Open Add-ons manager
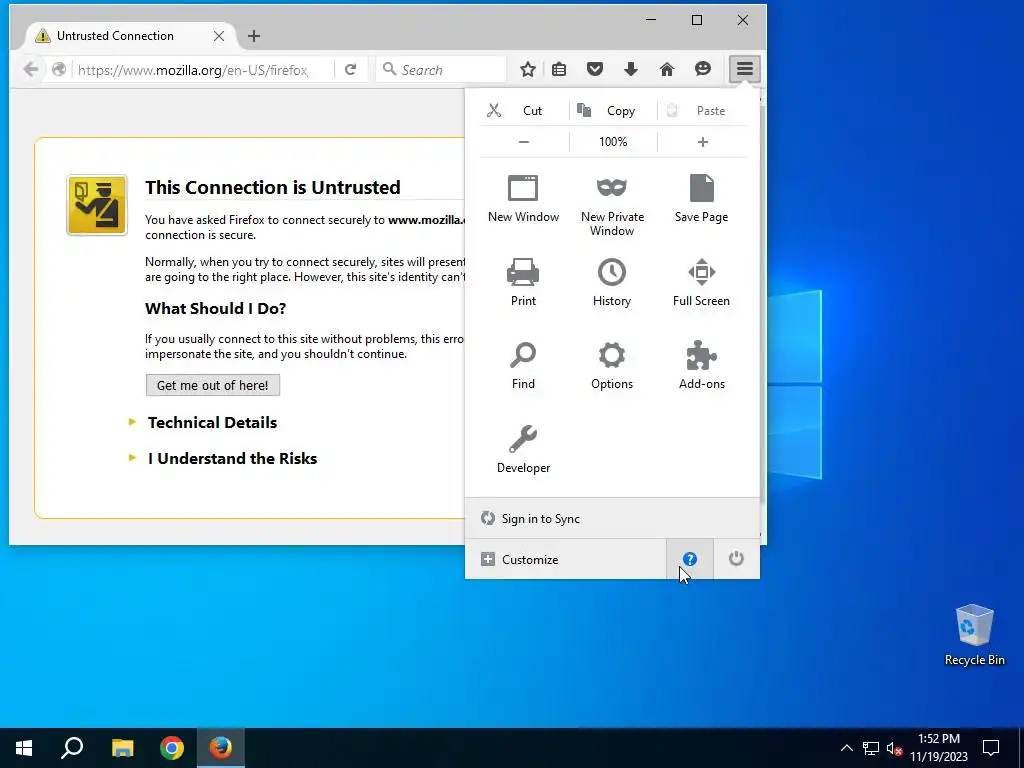1024x768 pixels. [x=701, y=366]
